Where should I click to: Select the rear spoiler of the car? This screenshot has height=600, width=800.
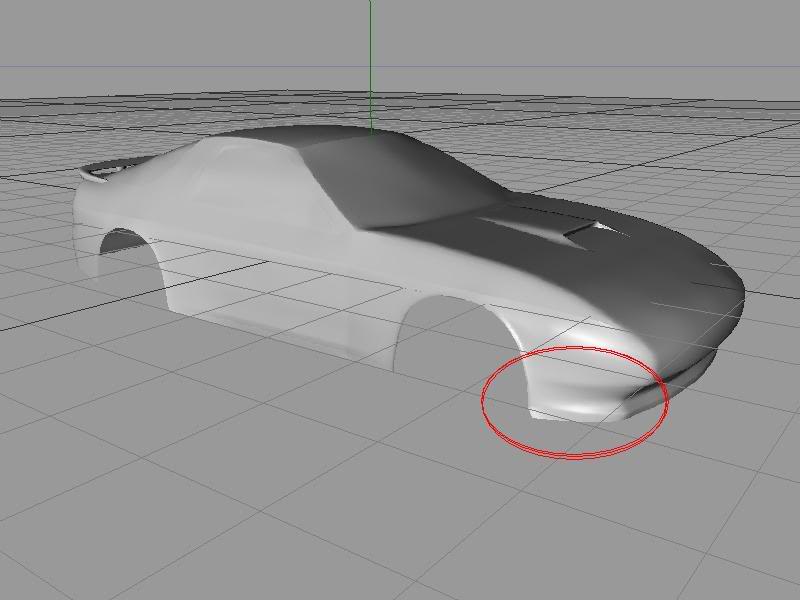(x=100, y=174)
